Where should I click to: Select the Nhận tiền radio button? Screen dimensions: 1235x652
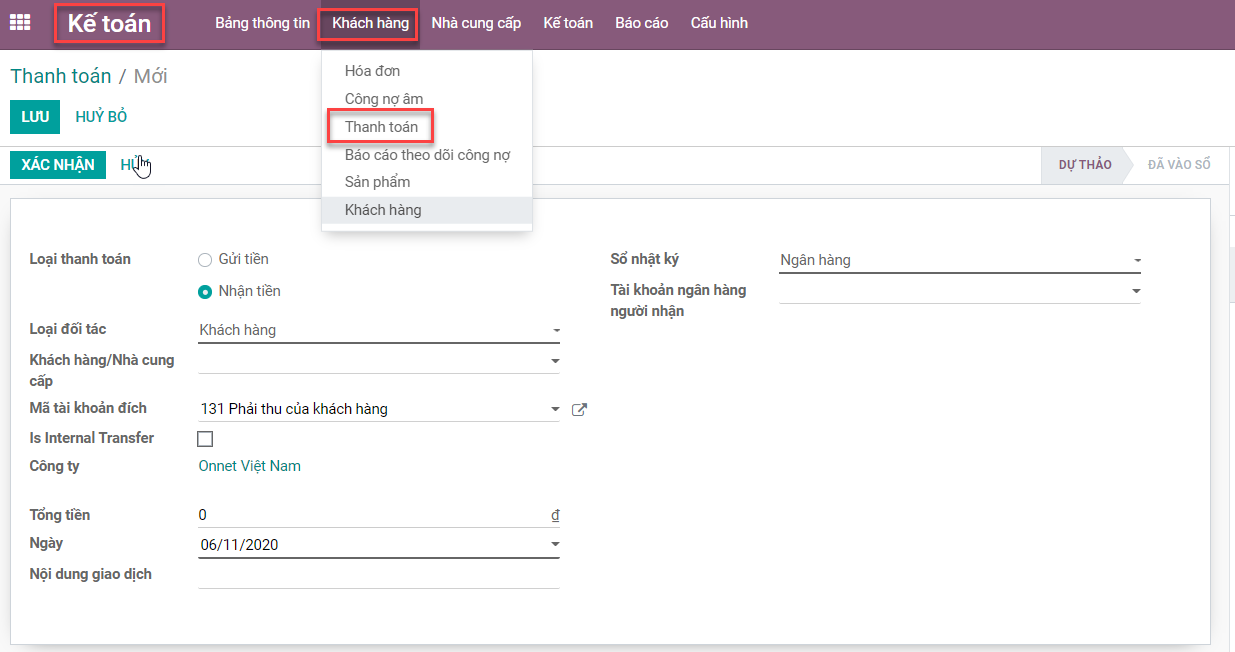point(205,292)
